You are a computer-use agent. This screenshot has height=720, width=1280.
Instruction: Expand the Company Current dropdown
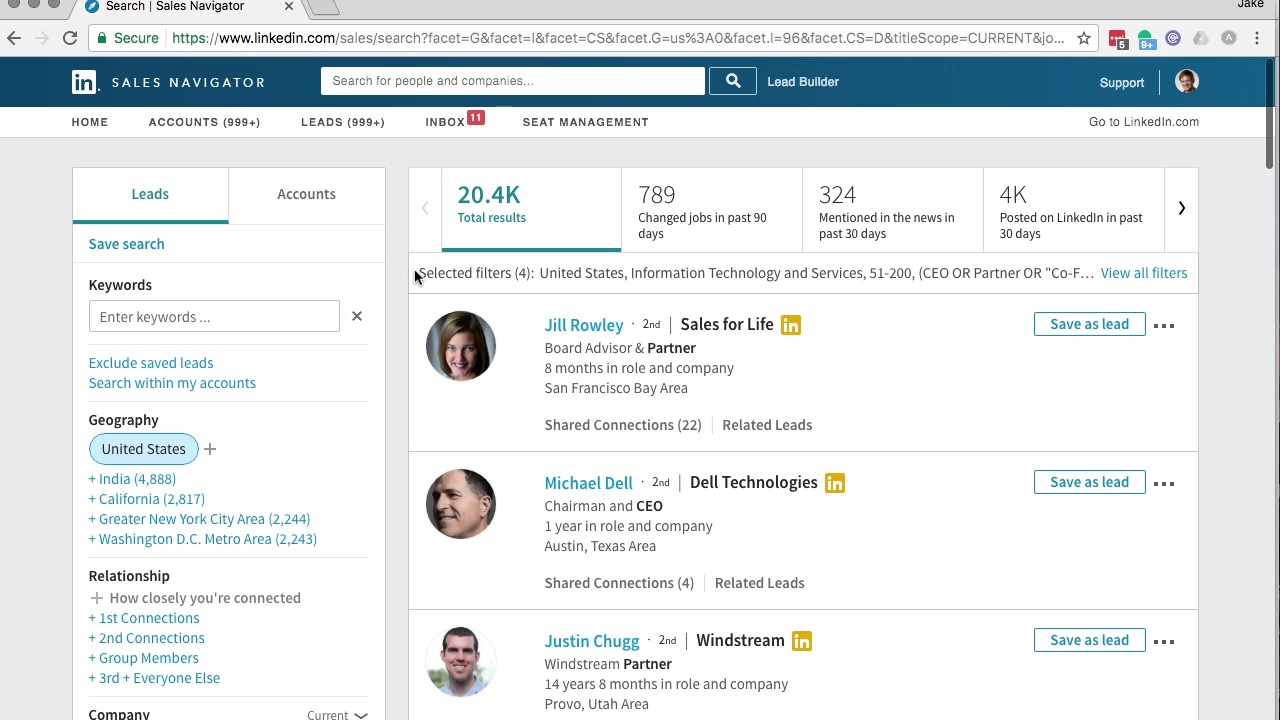338,715
